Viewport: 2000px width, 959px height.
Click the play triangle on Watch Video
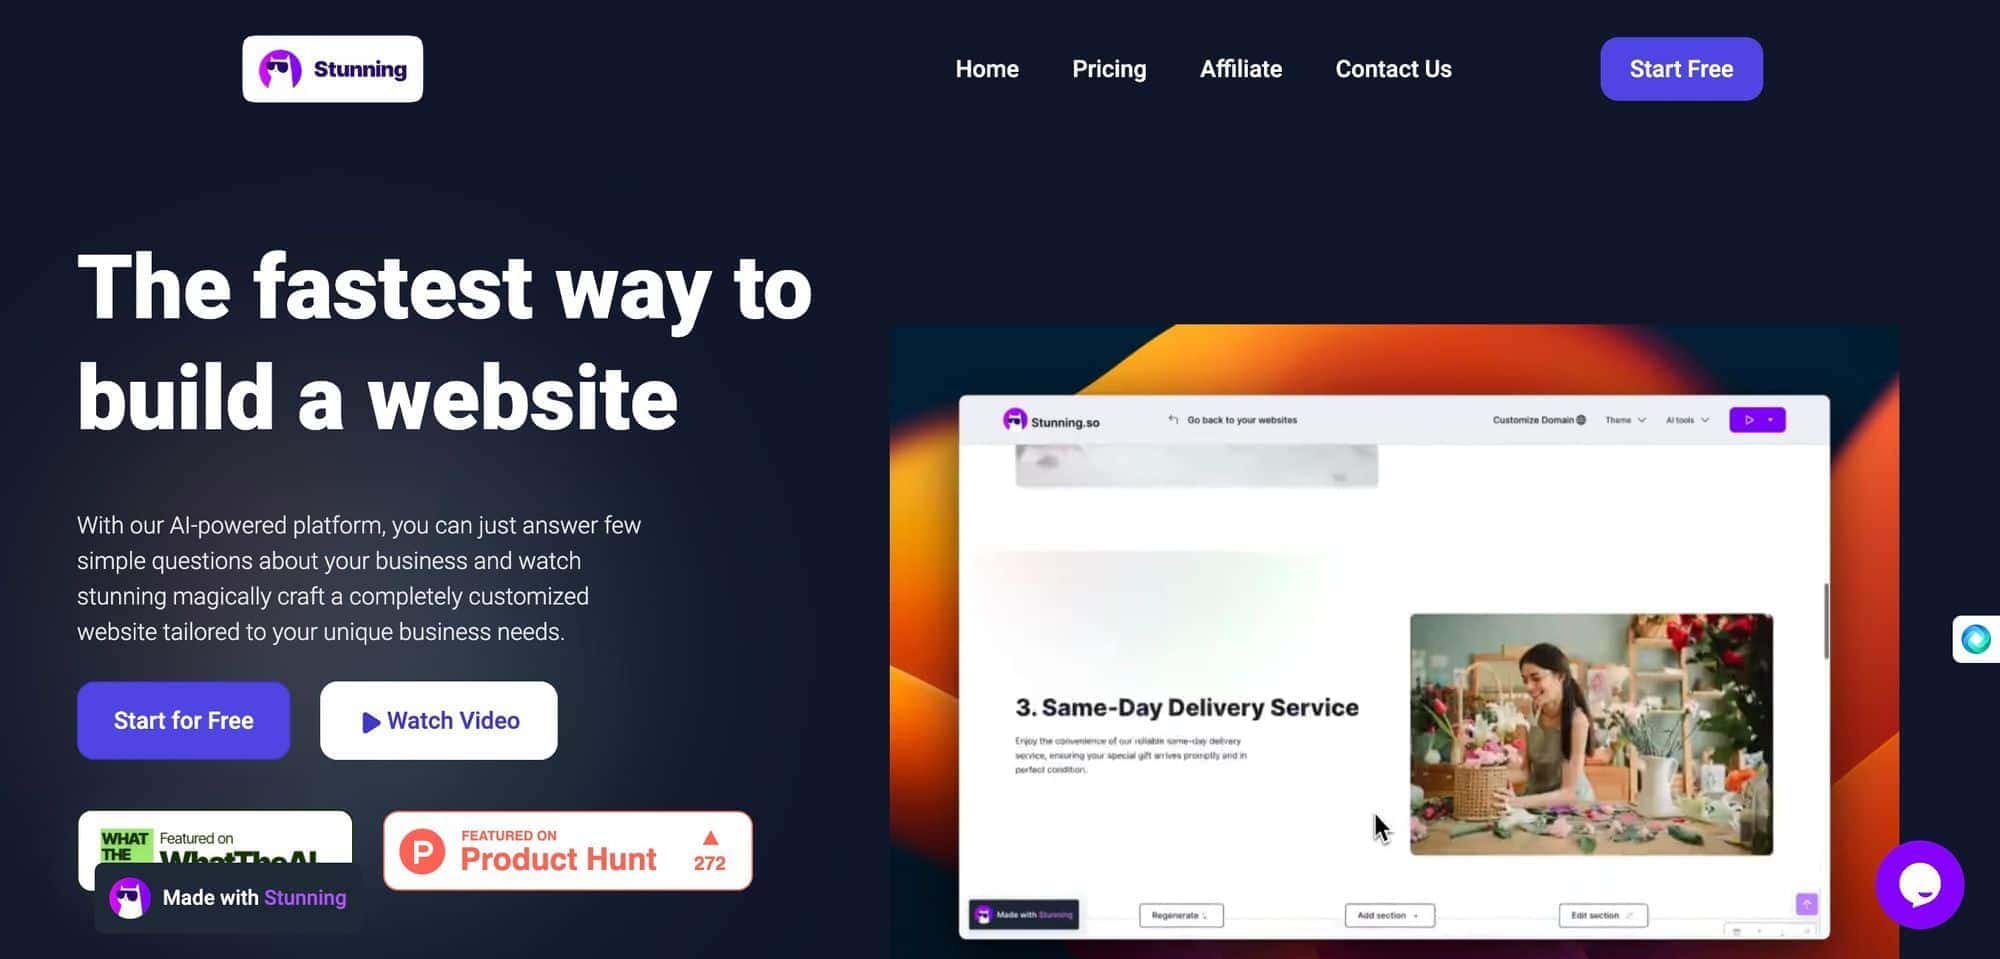(370, 722)
